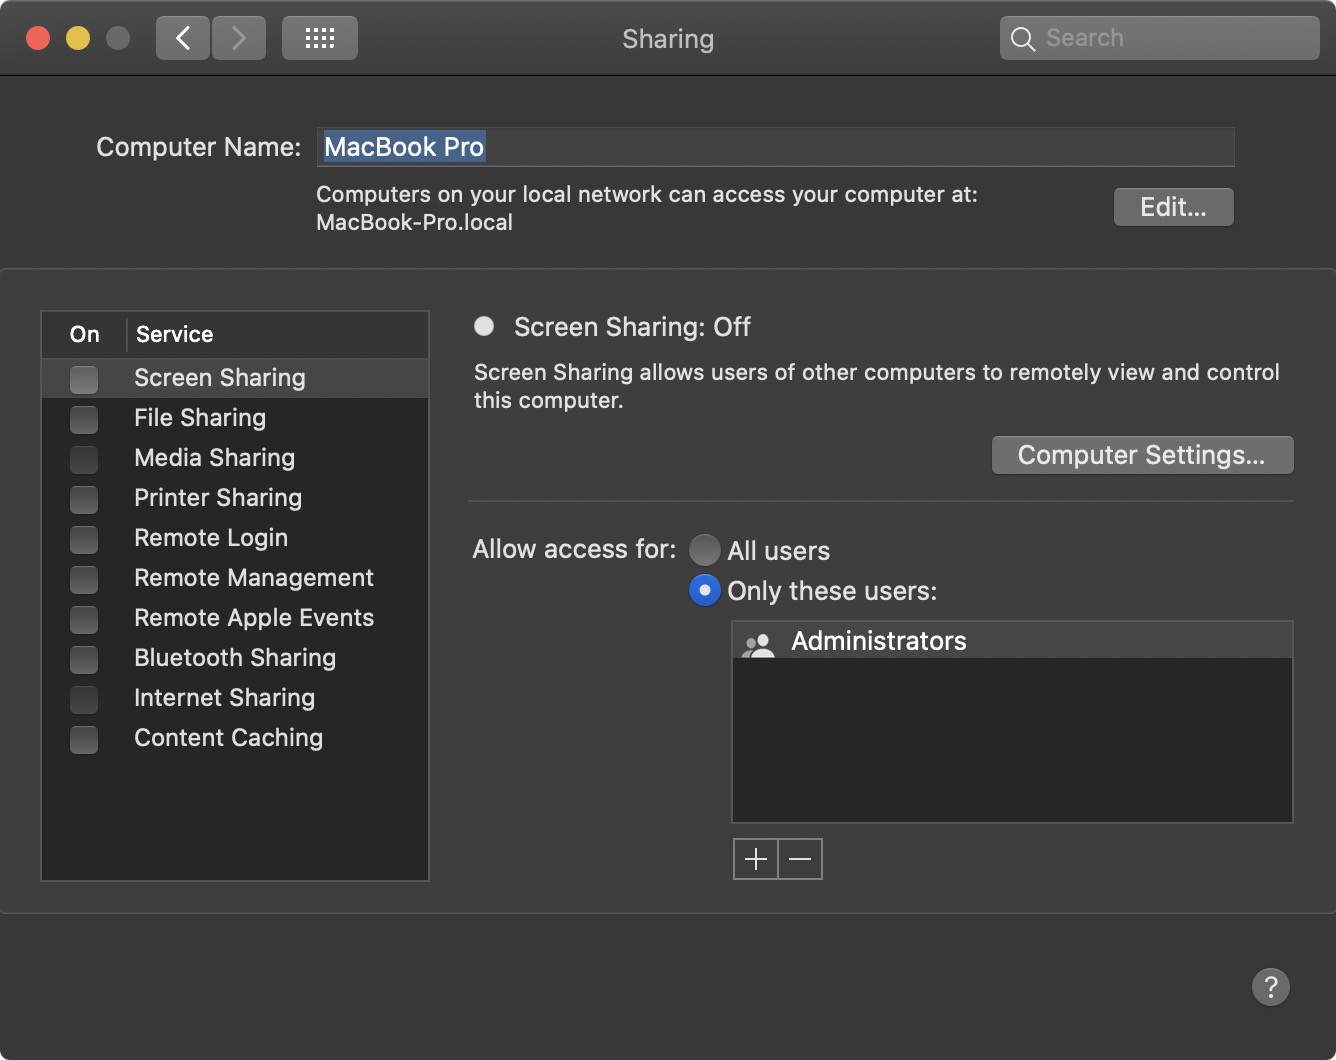Select the Only these users radio button
The width and height of the screenshot is (1336, 1060).
click(x=705, y=590)
